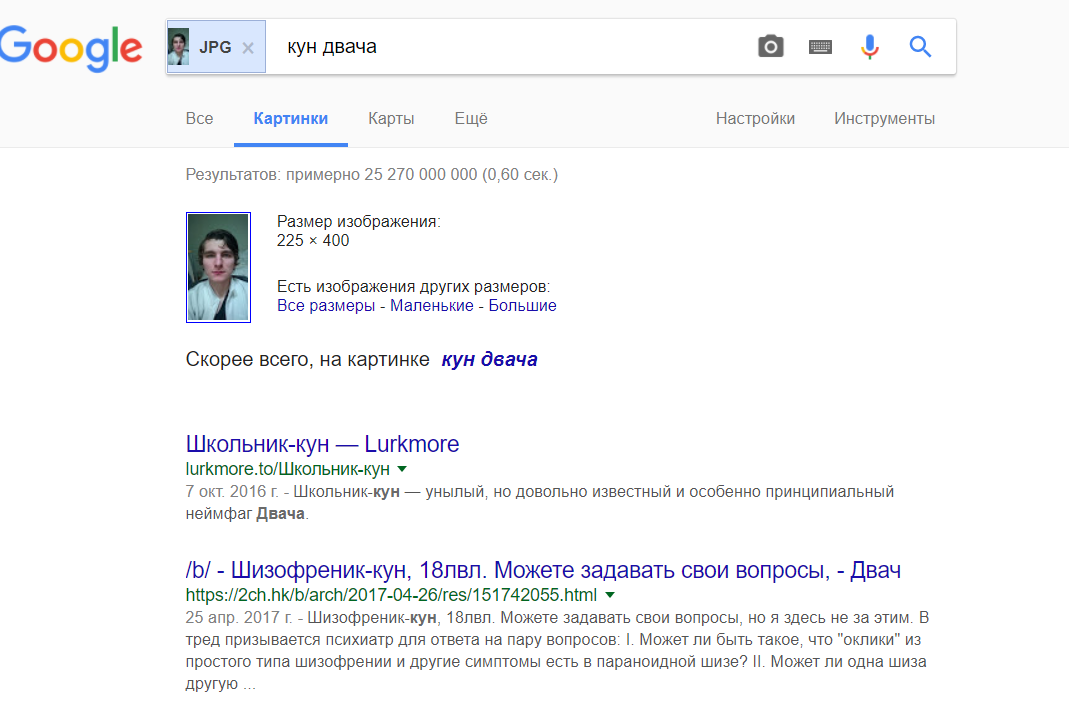Open 'Маленькие' sizes link
1069x718 pixels.
(432, 305)
